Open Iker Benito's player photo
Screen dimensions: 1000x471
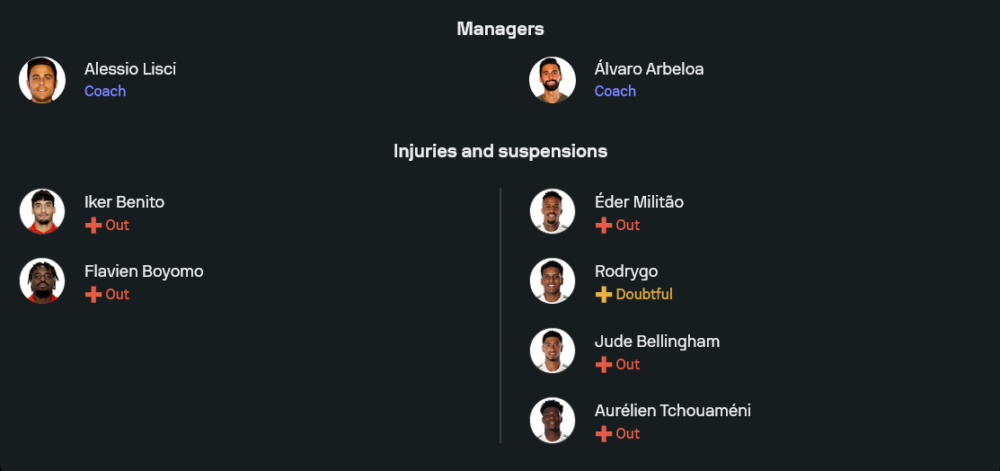[42, 212]
